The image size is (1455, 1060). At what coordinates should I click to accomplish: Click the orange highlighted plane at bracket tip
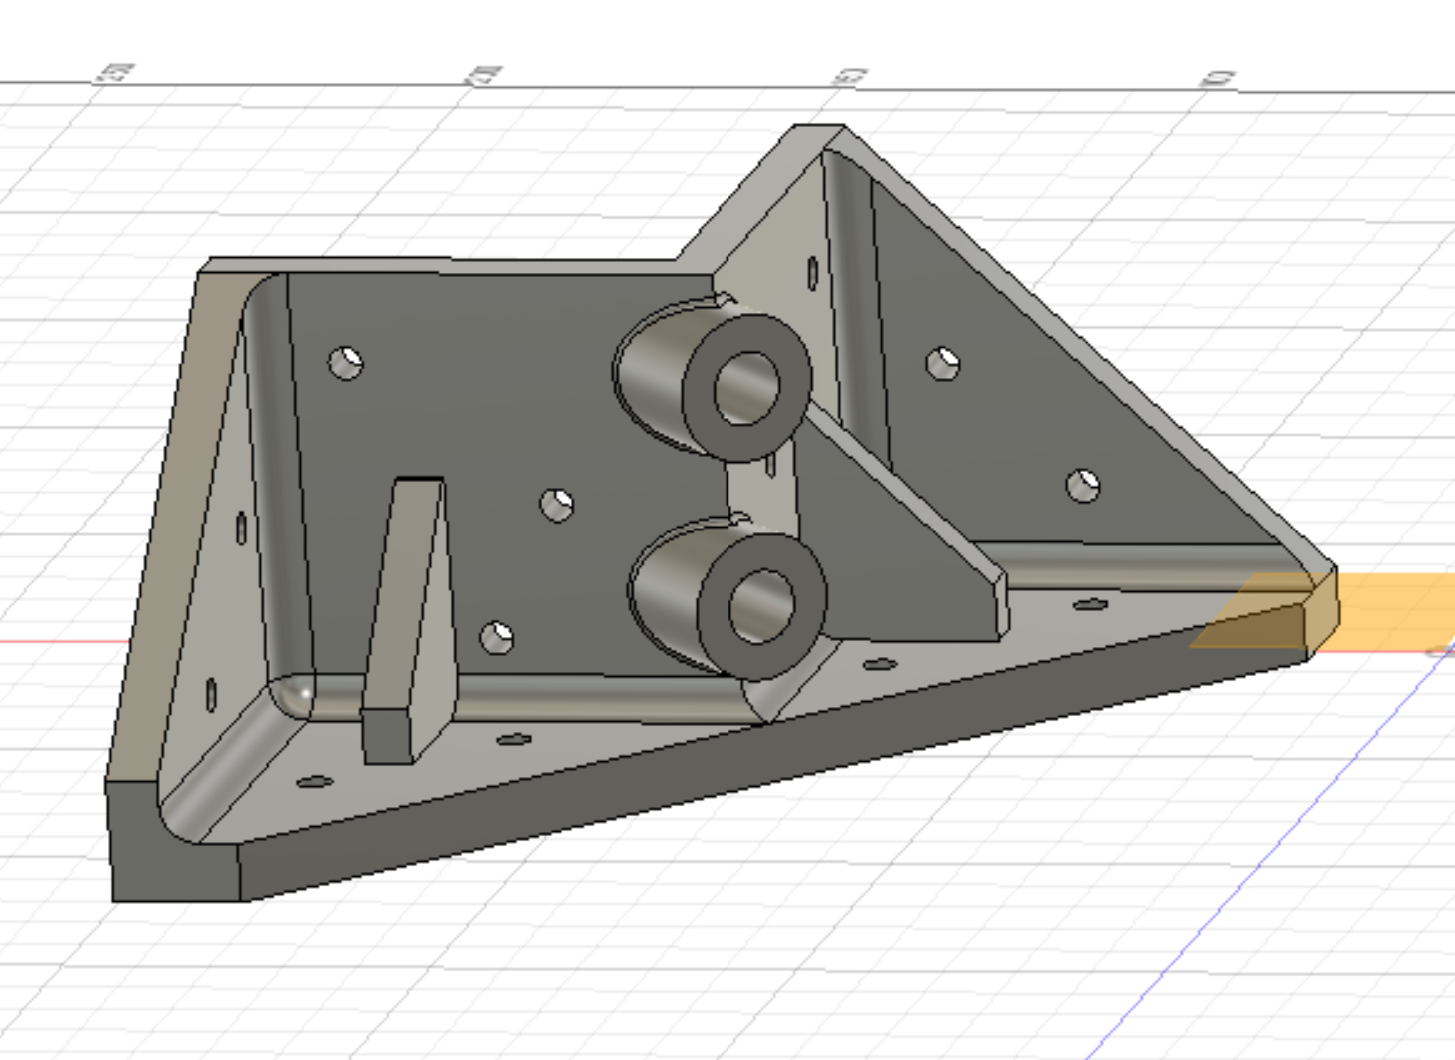tap(1322, 610)
